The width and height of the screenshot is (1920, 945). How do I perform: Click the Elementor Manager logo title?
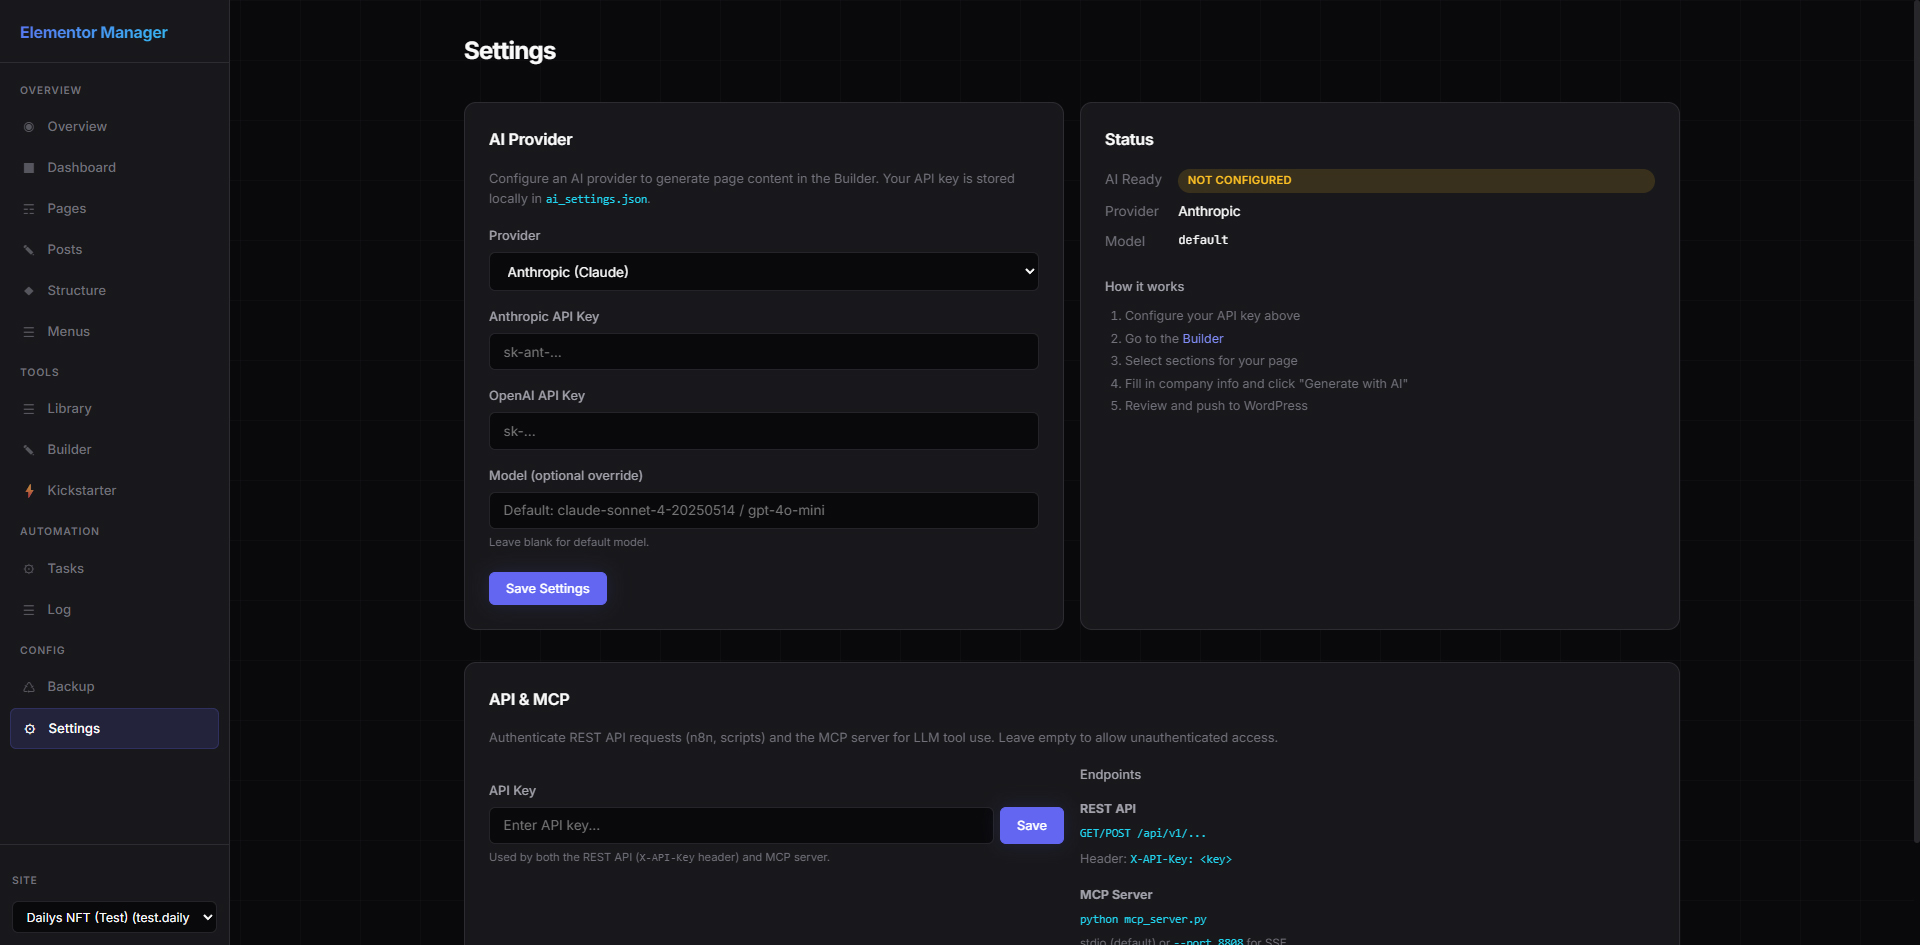point(94,32)
